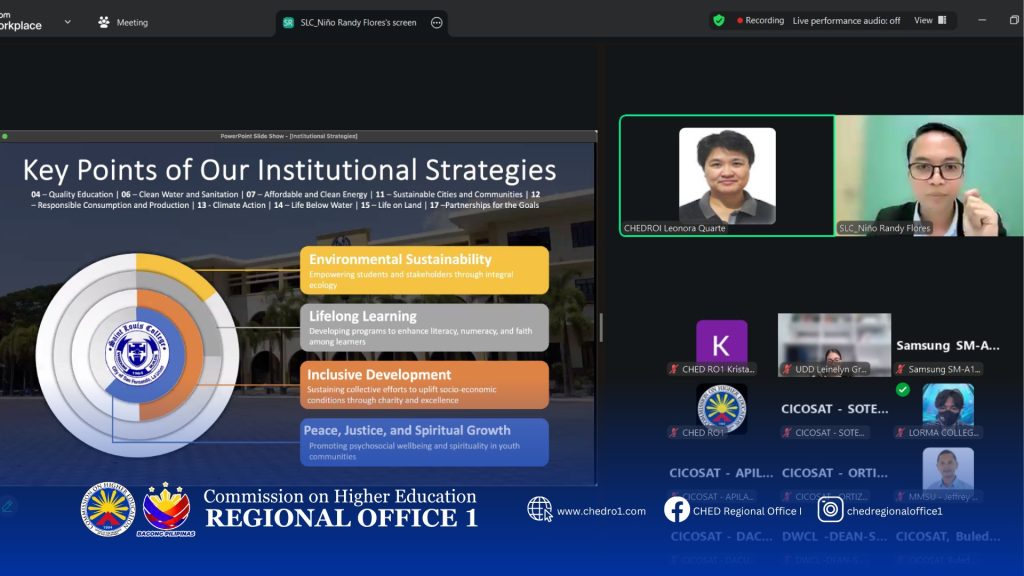The height and width of the screenshot is (576, 1024).
Task: Click the Facebook icon in the banner
Action: point(677,510)
